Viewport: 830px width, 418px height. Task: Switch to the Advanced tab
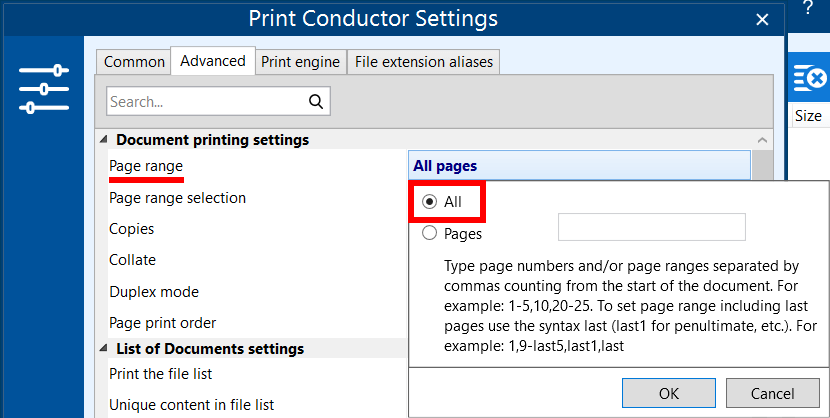[x=213, y=61]
